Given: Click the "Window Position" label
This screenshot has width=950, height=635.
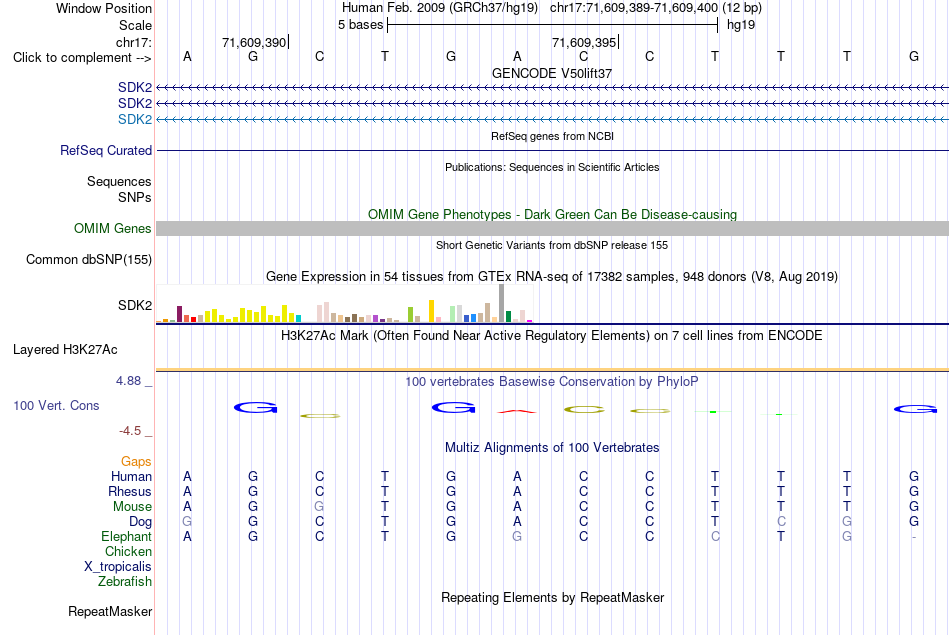Looking at the screenshot, I should [x=104, y=8].
